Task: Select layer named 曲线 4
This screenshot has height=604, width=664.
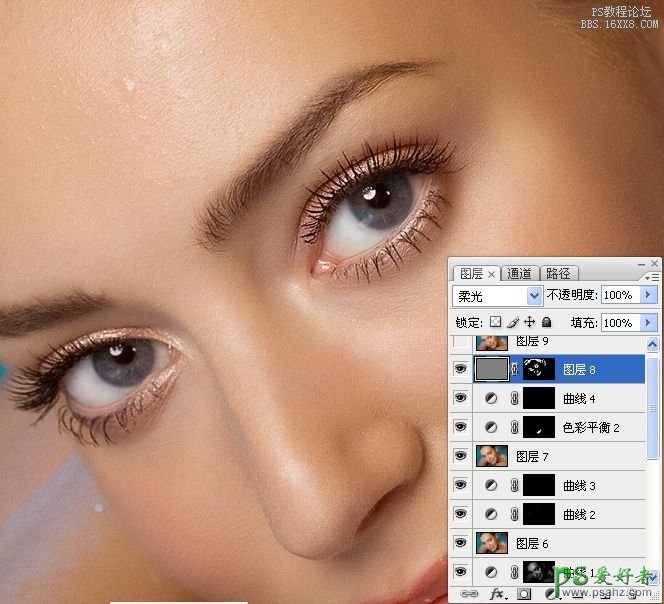Action: (579, 399)
